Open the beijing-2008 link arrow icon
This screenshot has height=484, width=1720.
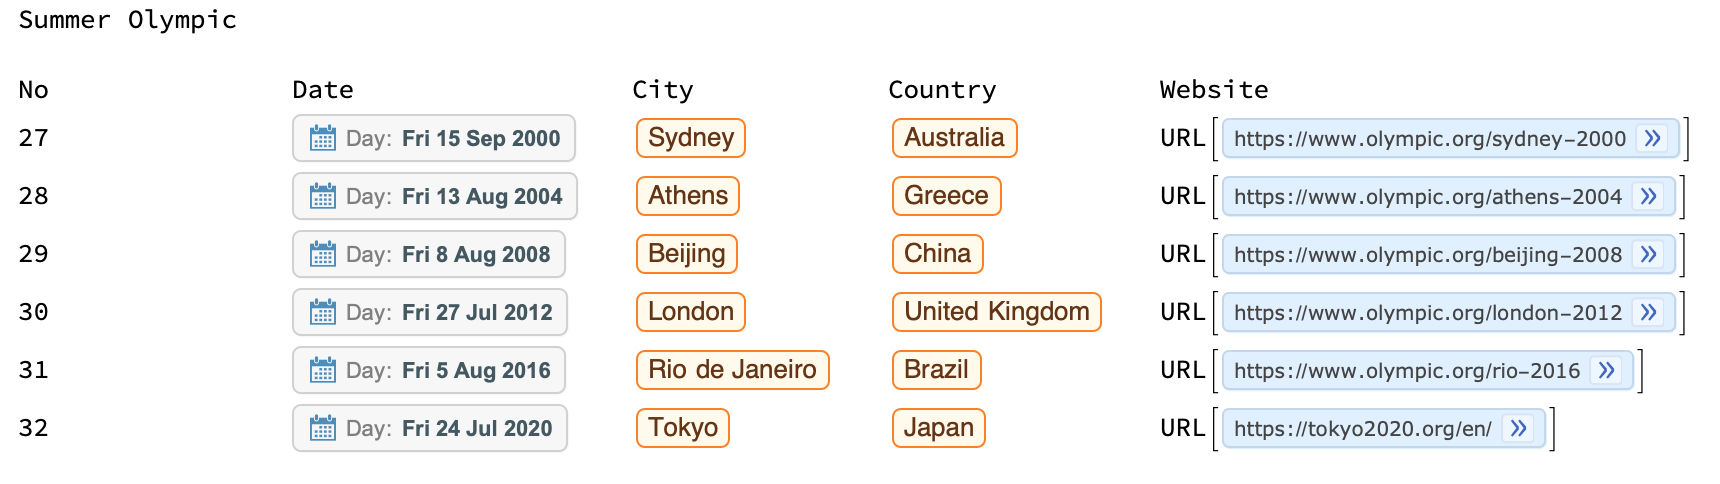[x=1648, y=254]
